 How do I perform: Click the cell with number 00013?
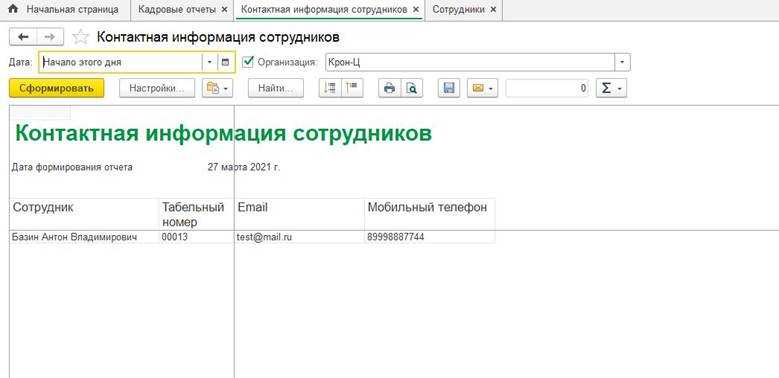196,237
